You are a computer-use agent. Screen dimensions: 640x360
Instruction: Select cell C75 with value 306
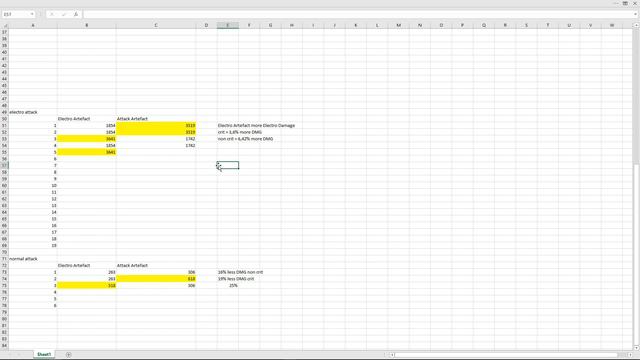(x=156, y=285)
